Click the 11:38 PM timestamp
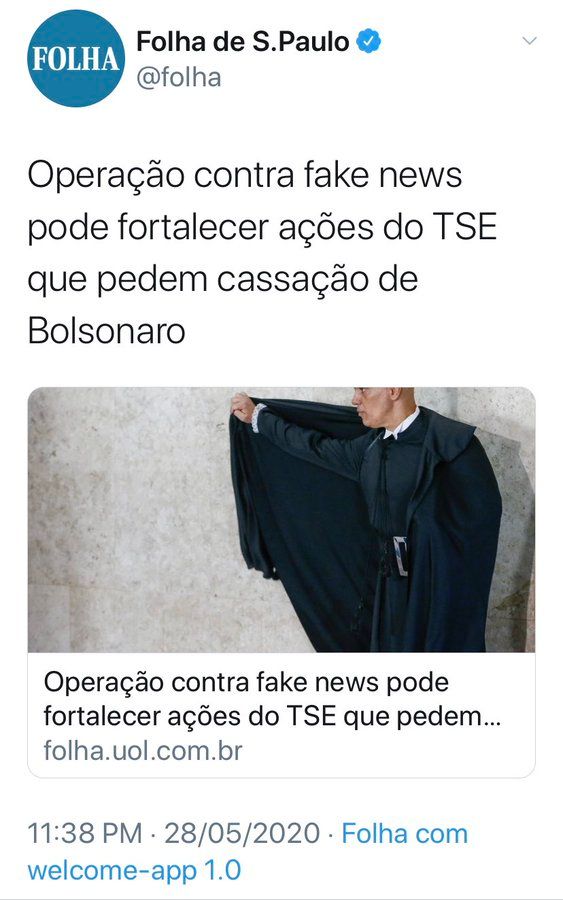 point(85,833)
